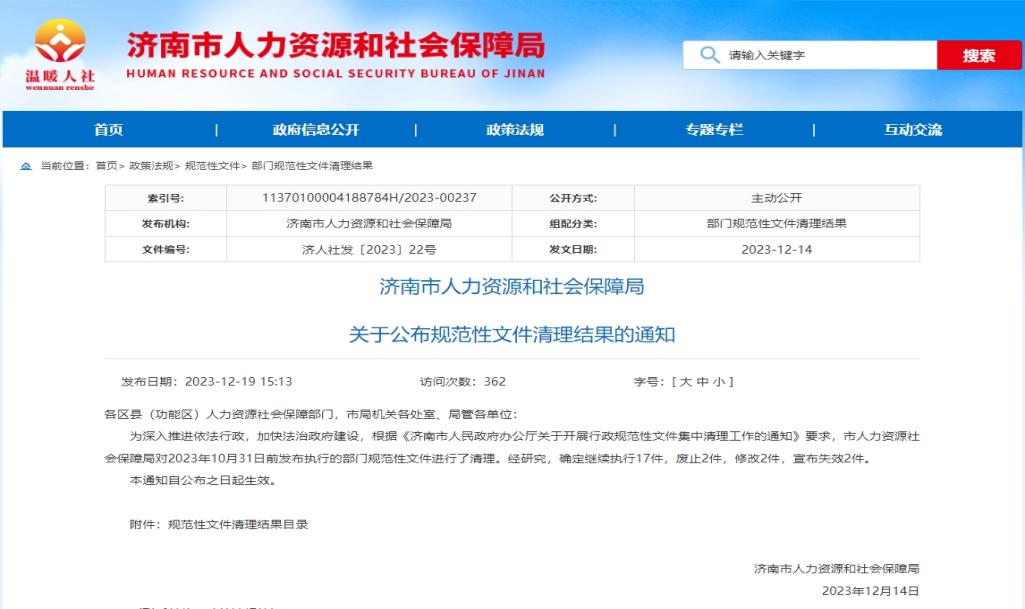Image resolution: width=1025 pixels, height=609 pixels.
Task: Open the 政府信息公开 navigation menu
Action: (315, 130)
